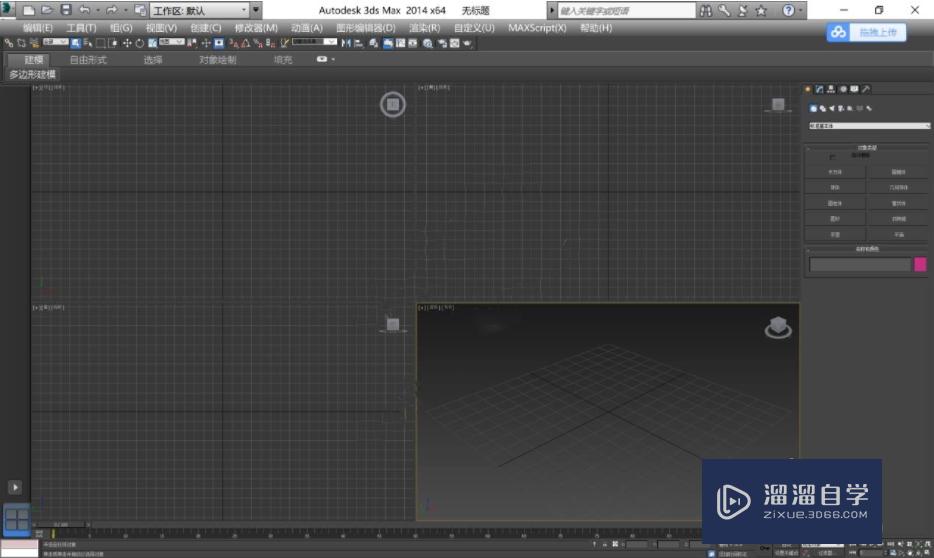
Task: Click the Open File icon in title bar
Action: pyautogui.click(x=46, y=10)
